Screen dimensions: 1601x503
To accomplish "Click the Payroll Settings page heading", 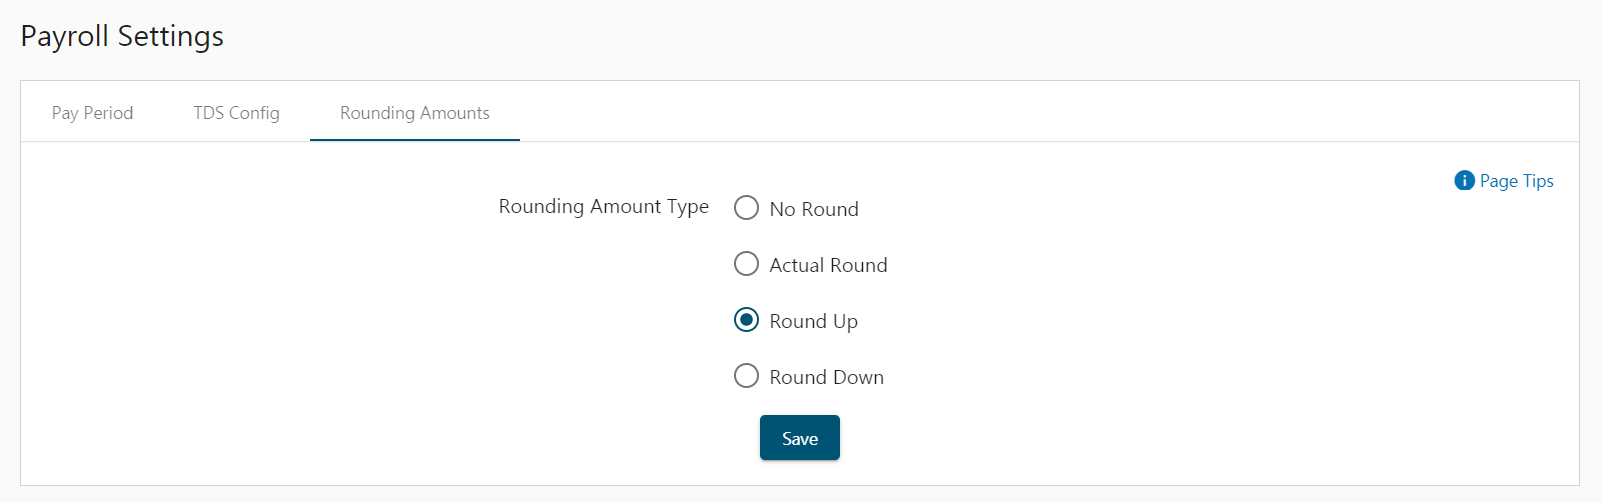I will (122, 37).
